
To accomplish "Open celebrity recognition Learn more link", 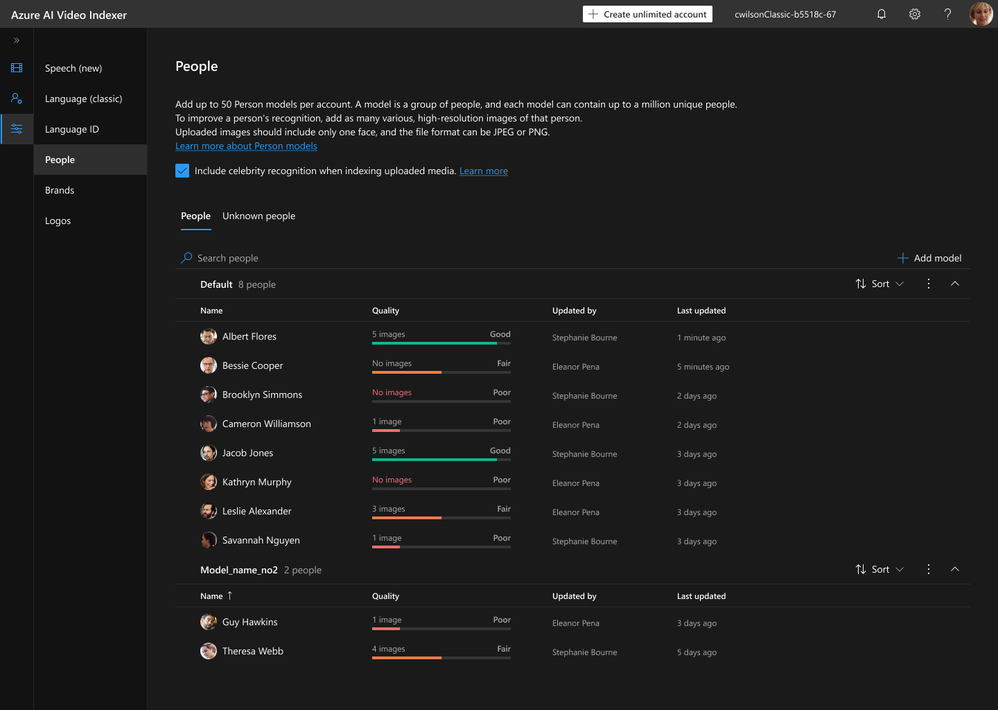I will (484, 171).
